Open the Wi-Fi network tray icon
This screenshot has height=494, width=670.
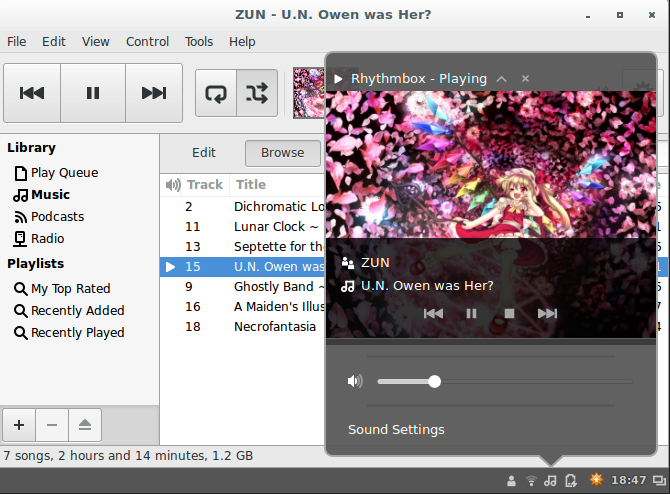pyautogui.click(x=531, y=481)
